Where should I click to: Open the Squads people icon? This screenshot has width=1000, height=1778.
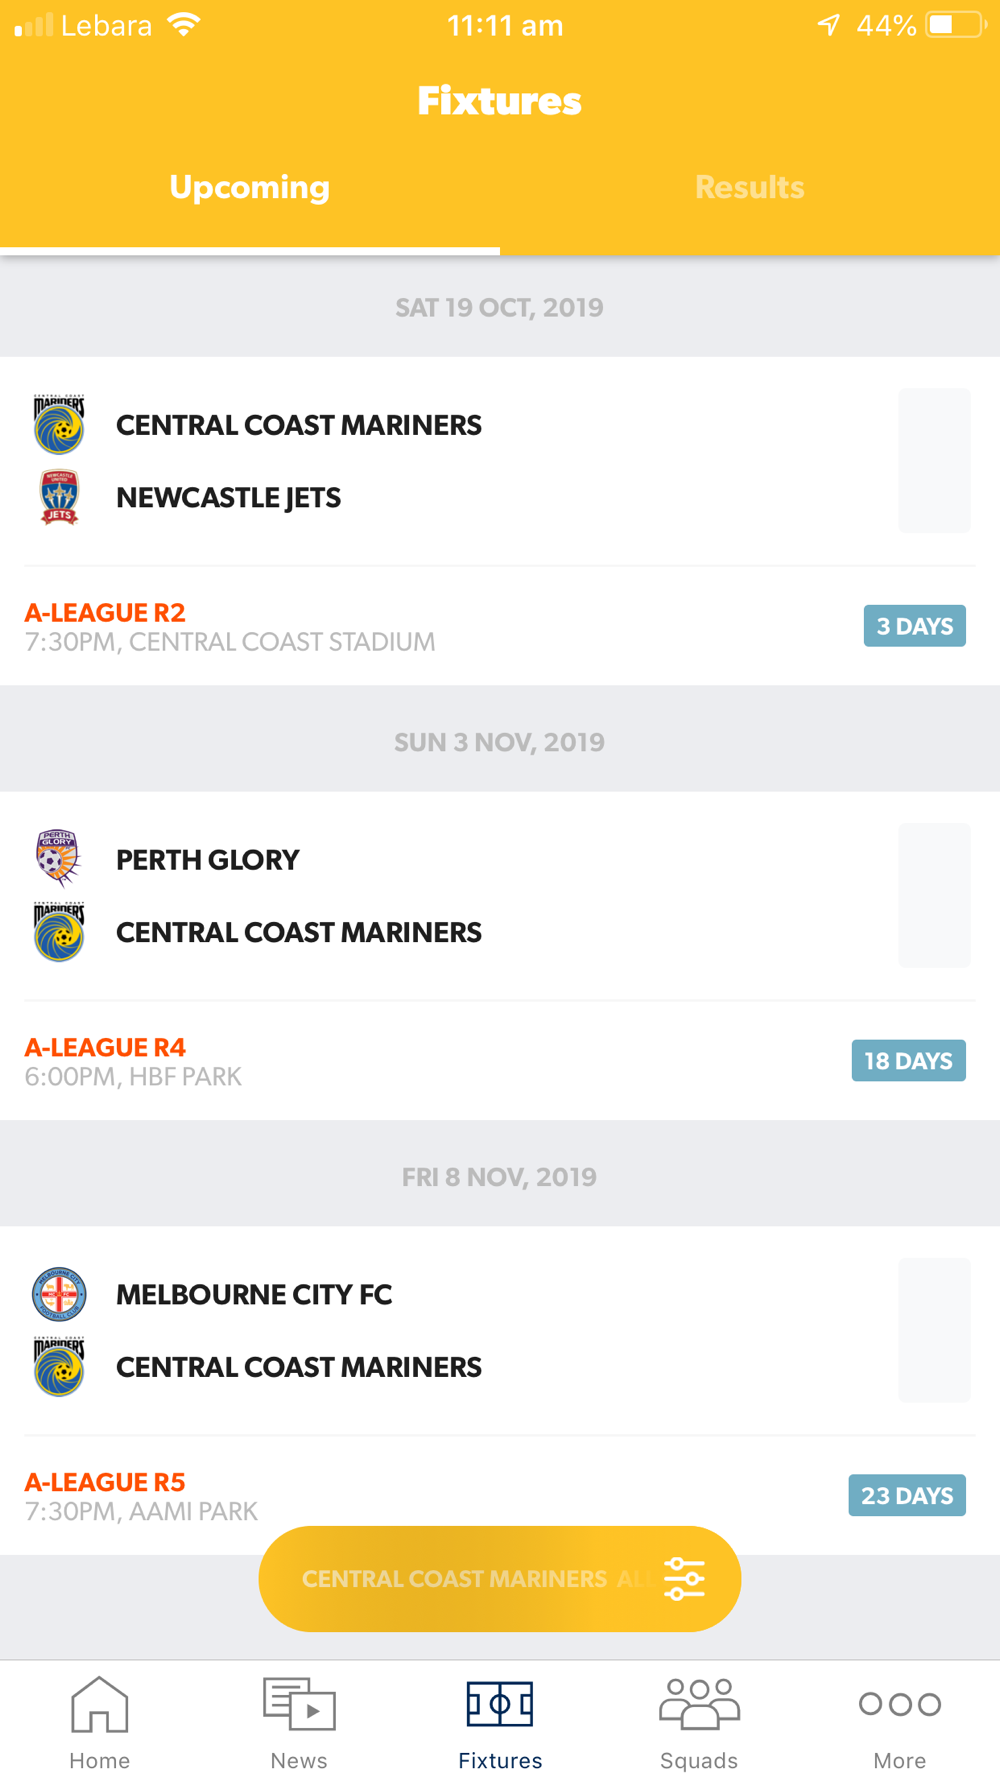click(x=699, y=1704)
